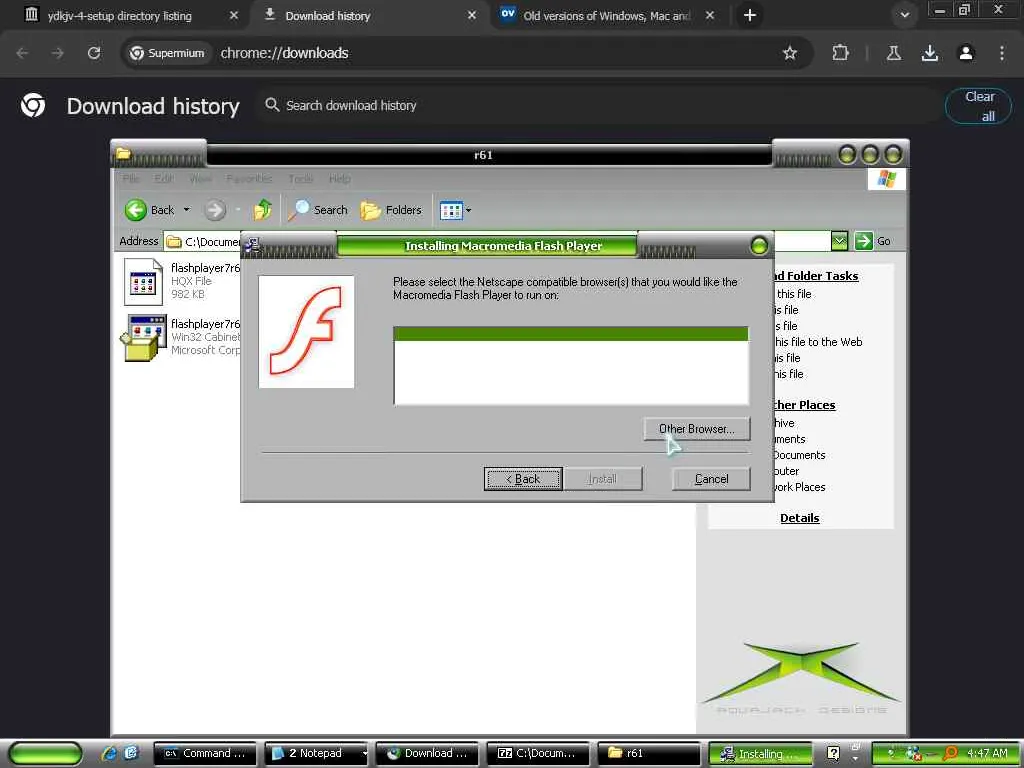Screen dimensions: 1024x768
Task: Switch to the 7-Zip C:\Docum... taskbar item
Action: click(538, 753)
